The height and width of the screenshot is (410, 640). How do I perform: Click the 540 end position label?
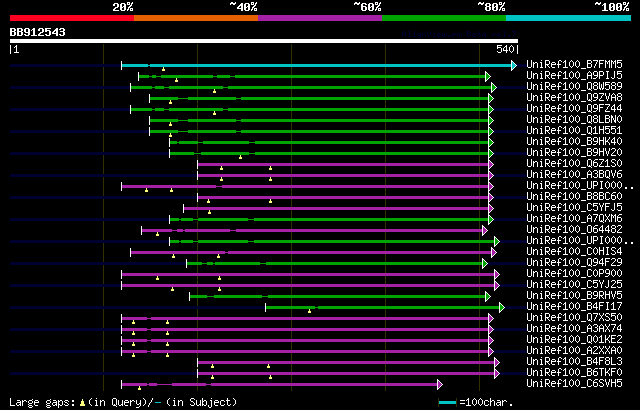(x=505, y=50)
